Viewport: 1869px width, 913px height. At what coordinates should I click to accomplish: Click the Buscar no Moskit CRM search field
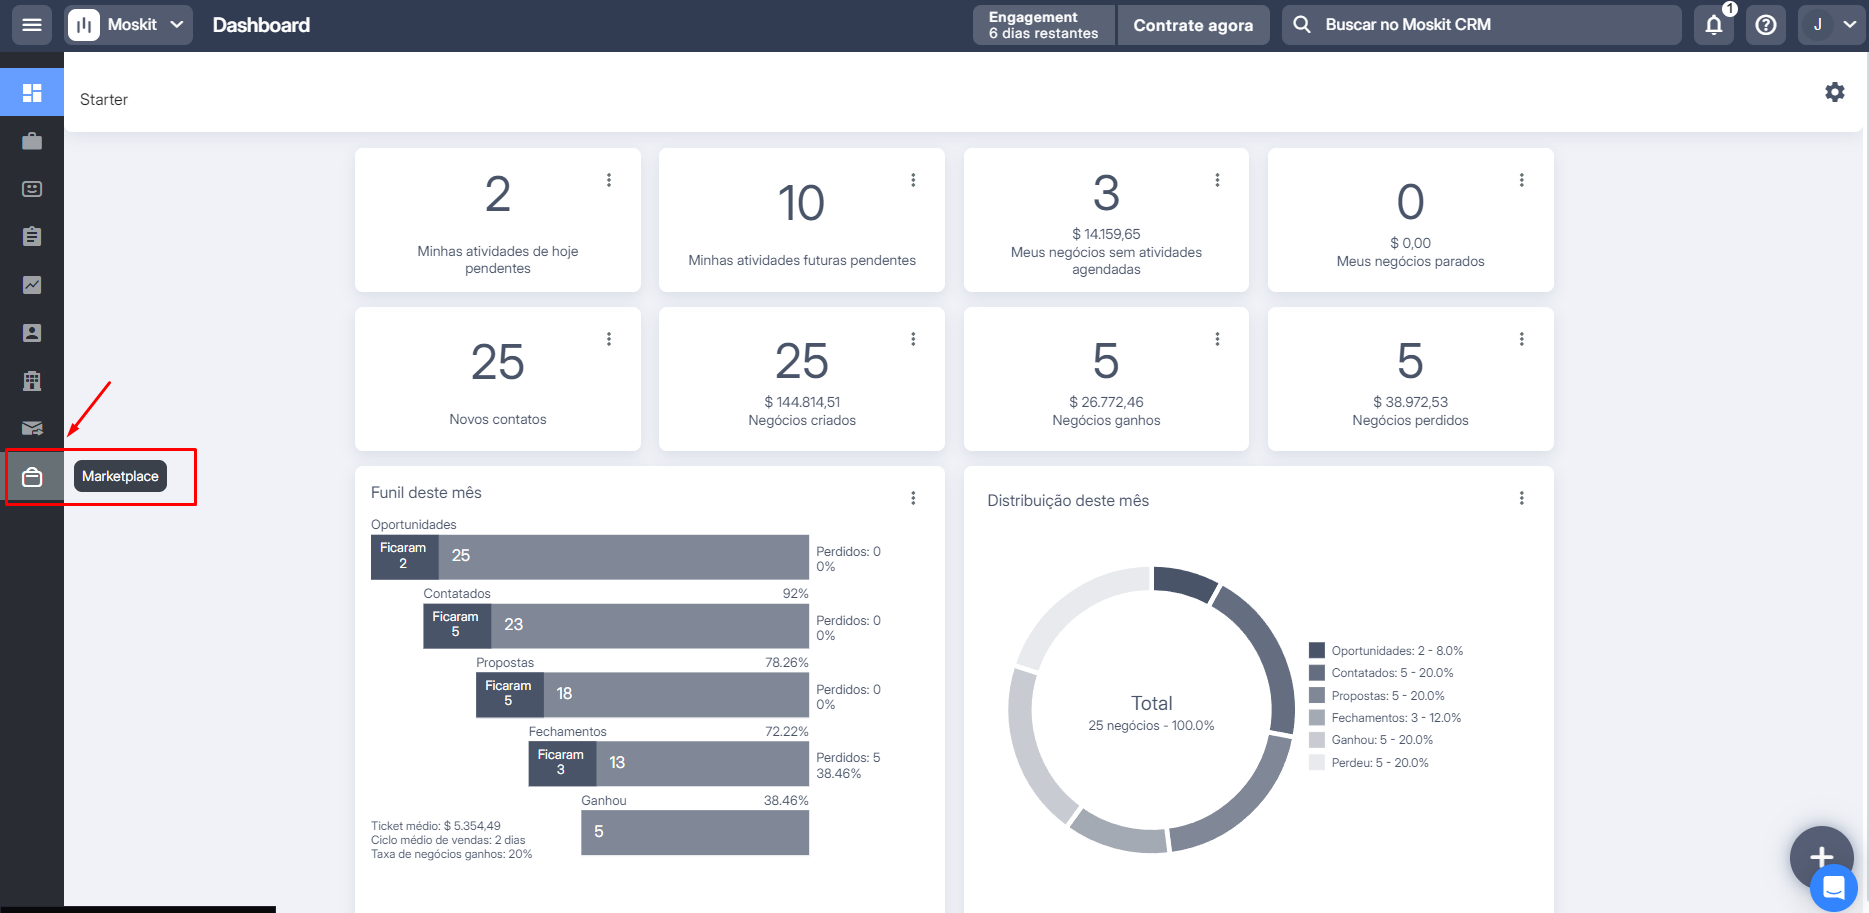click(1482, 25)
